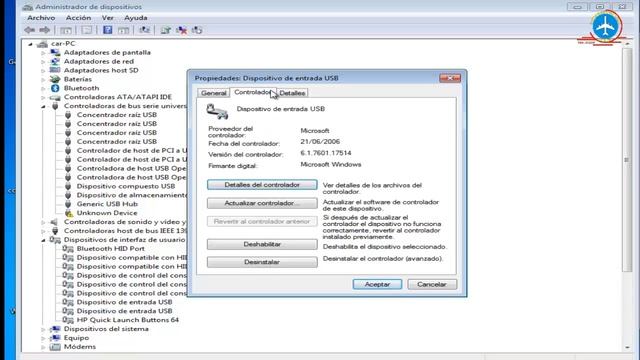Select the Dispositivo de almacenamiento tree item
The width and height of the screenshot is (640, 360).
pos(132,195)
